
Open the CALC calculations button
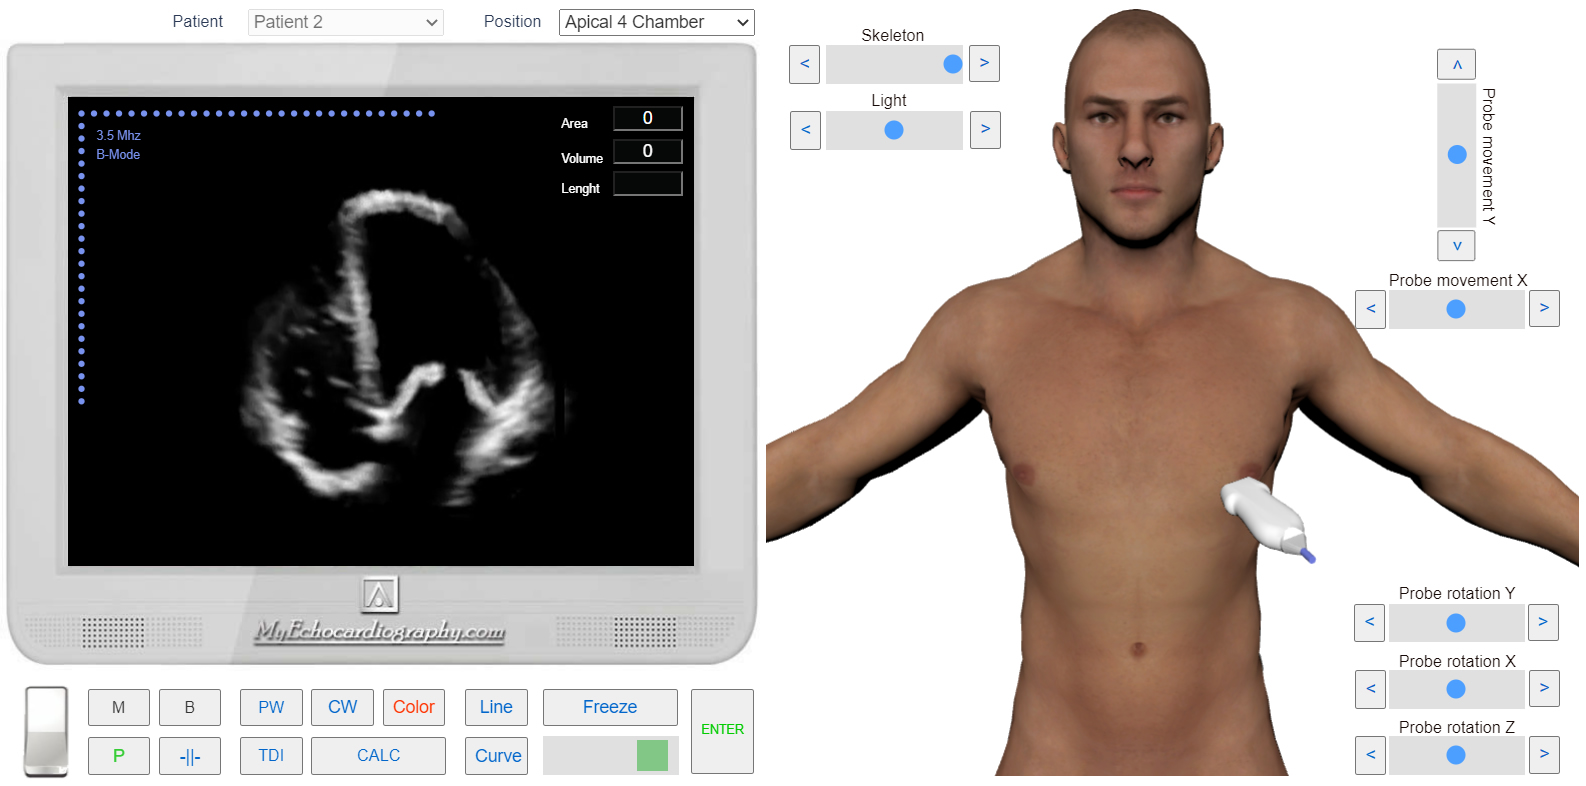378,756
